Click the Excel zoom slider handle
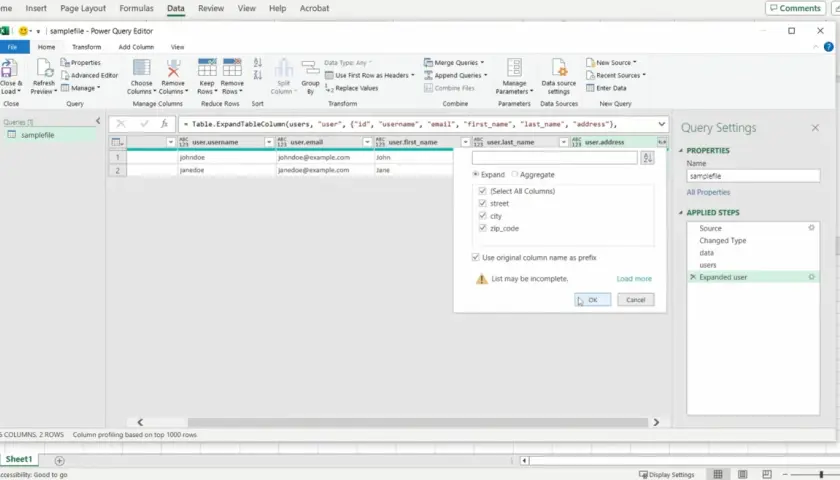The image size is (840, 480). [x=821, y=475]
